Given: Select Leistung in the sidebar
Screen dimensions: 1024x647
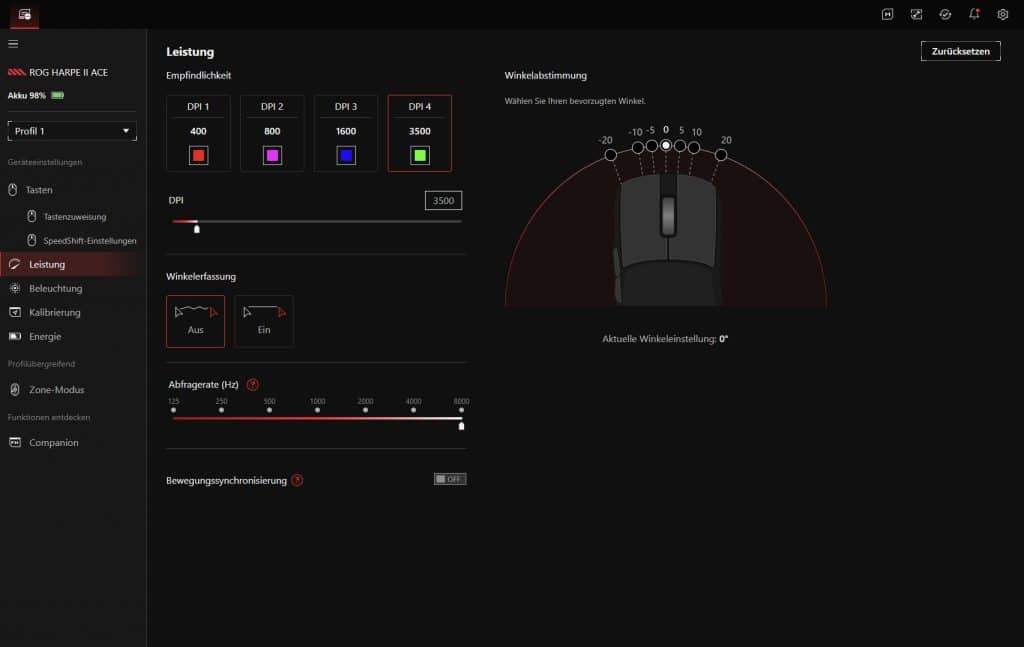Looking at the screenshot, I should pyautogui.click(x=73, y=264).
